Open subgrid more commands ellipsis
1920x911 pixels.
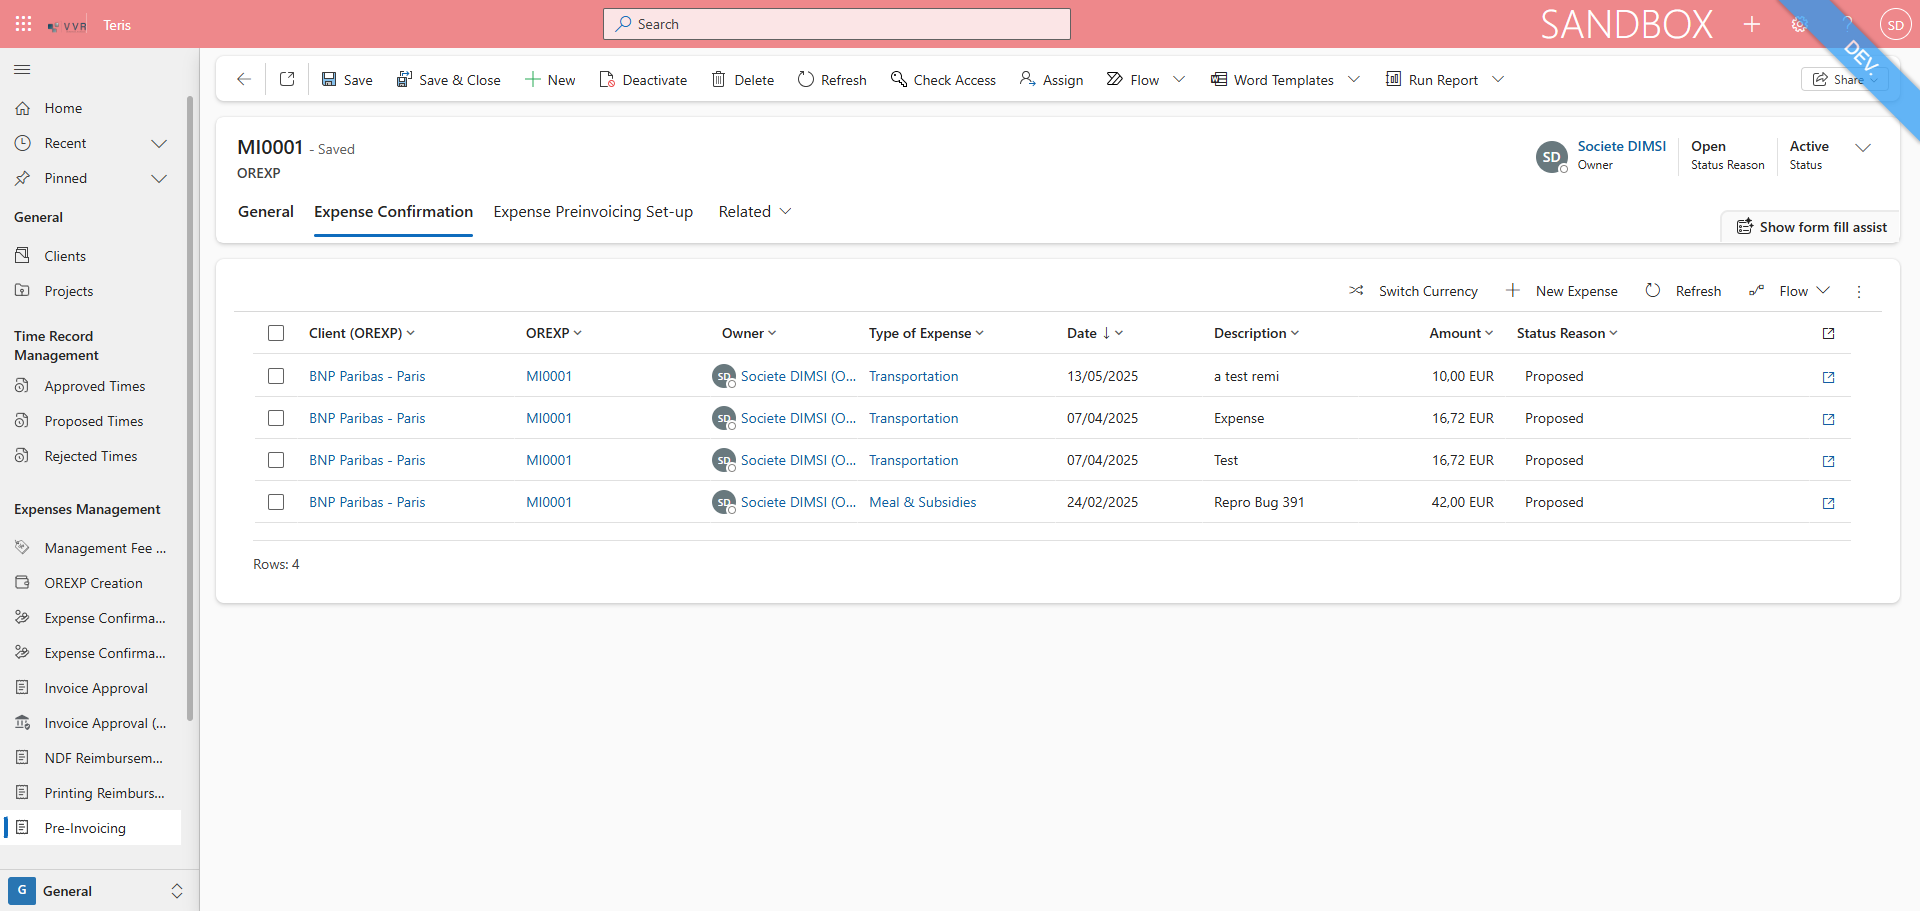point(1859,292)
